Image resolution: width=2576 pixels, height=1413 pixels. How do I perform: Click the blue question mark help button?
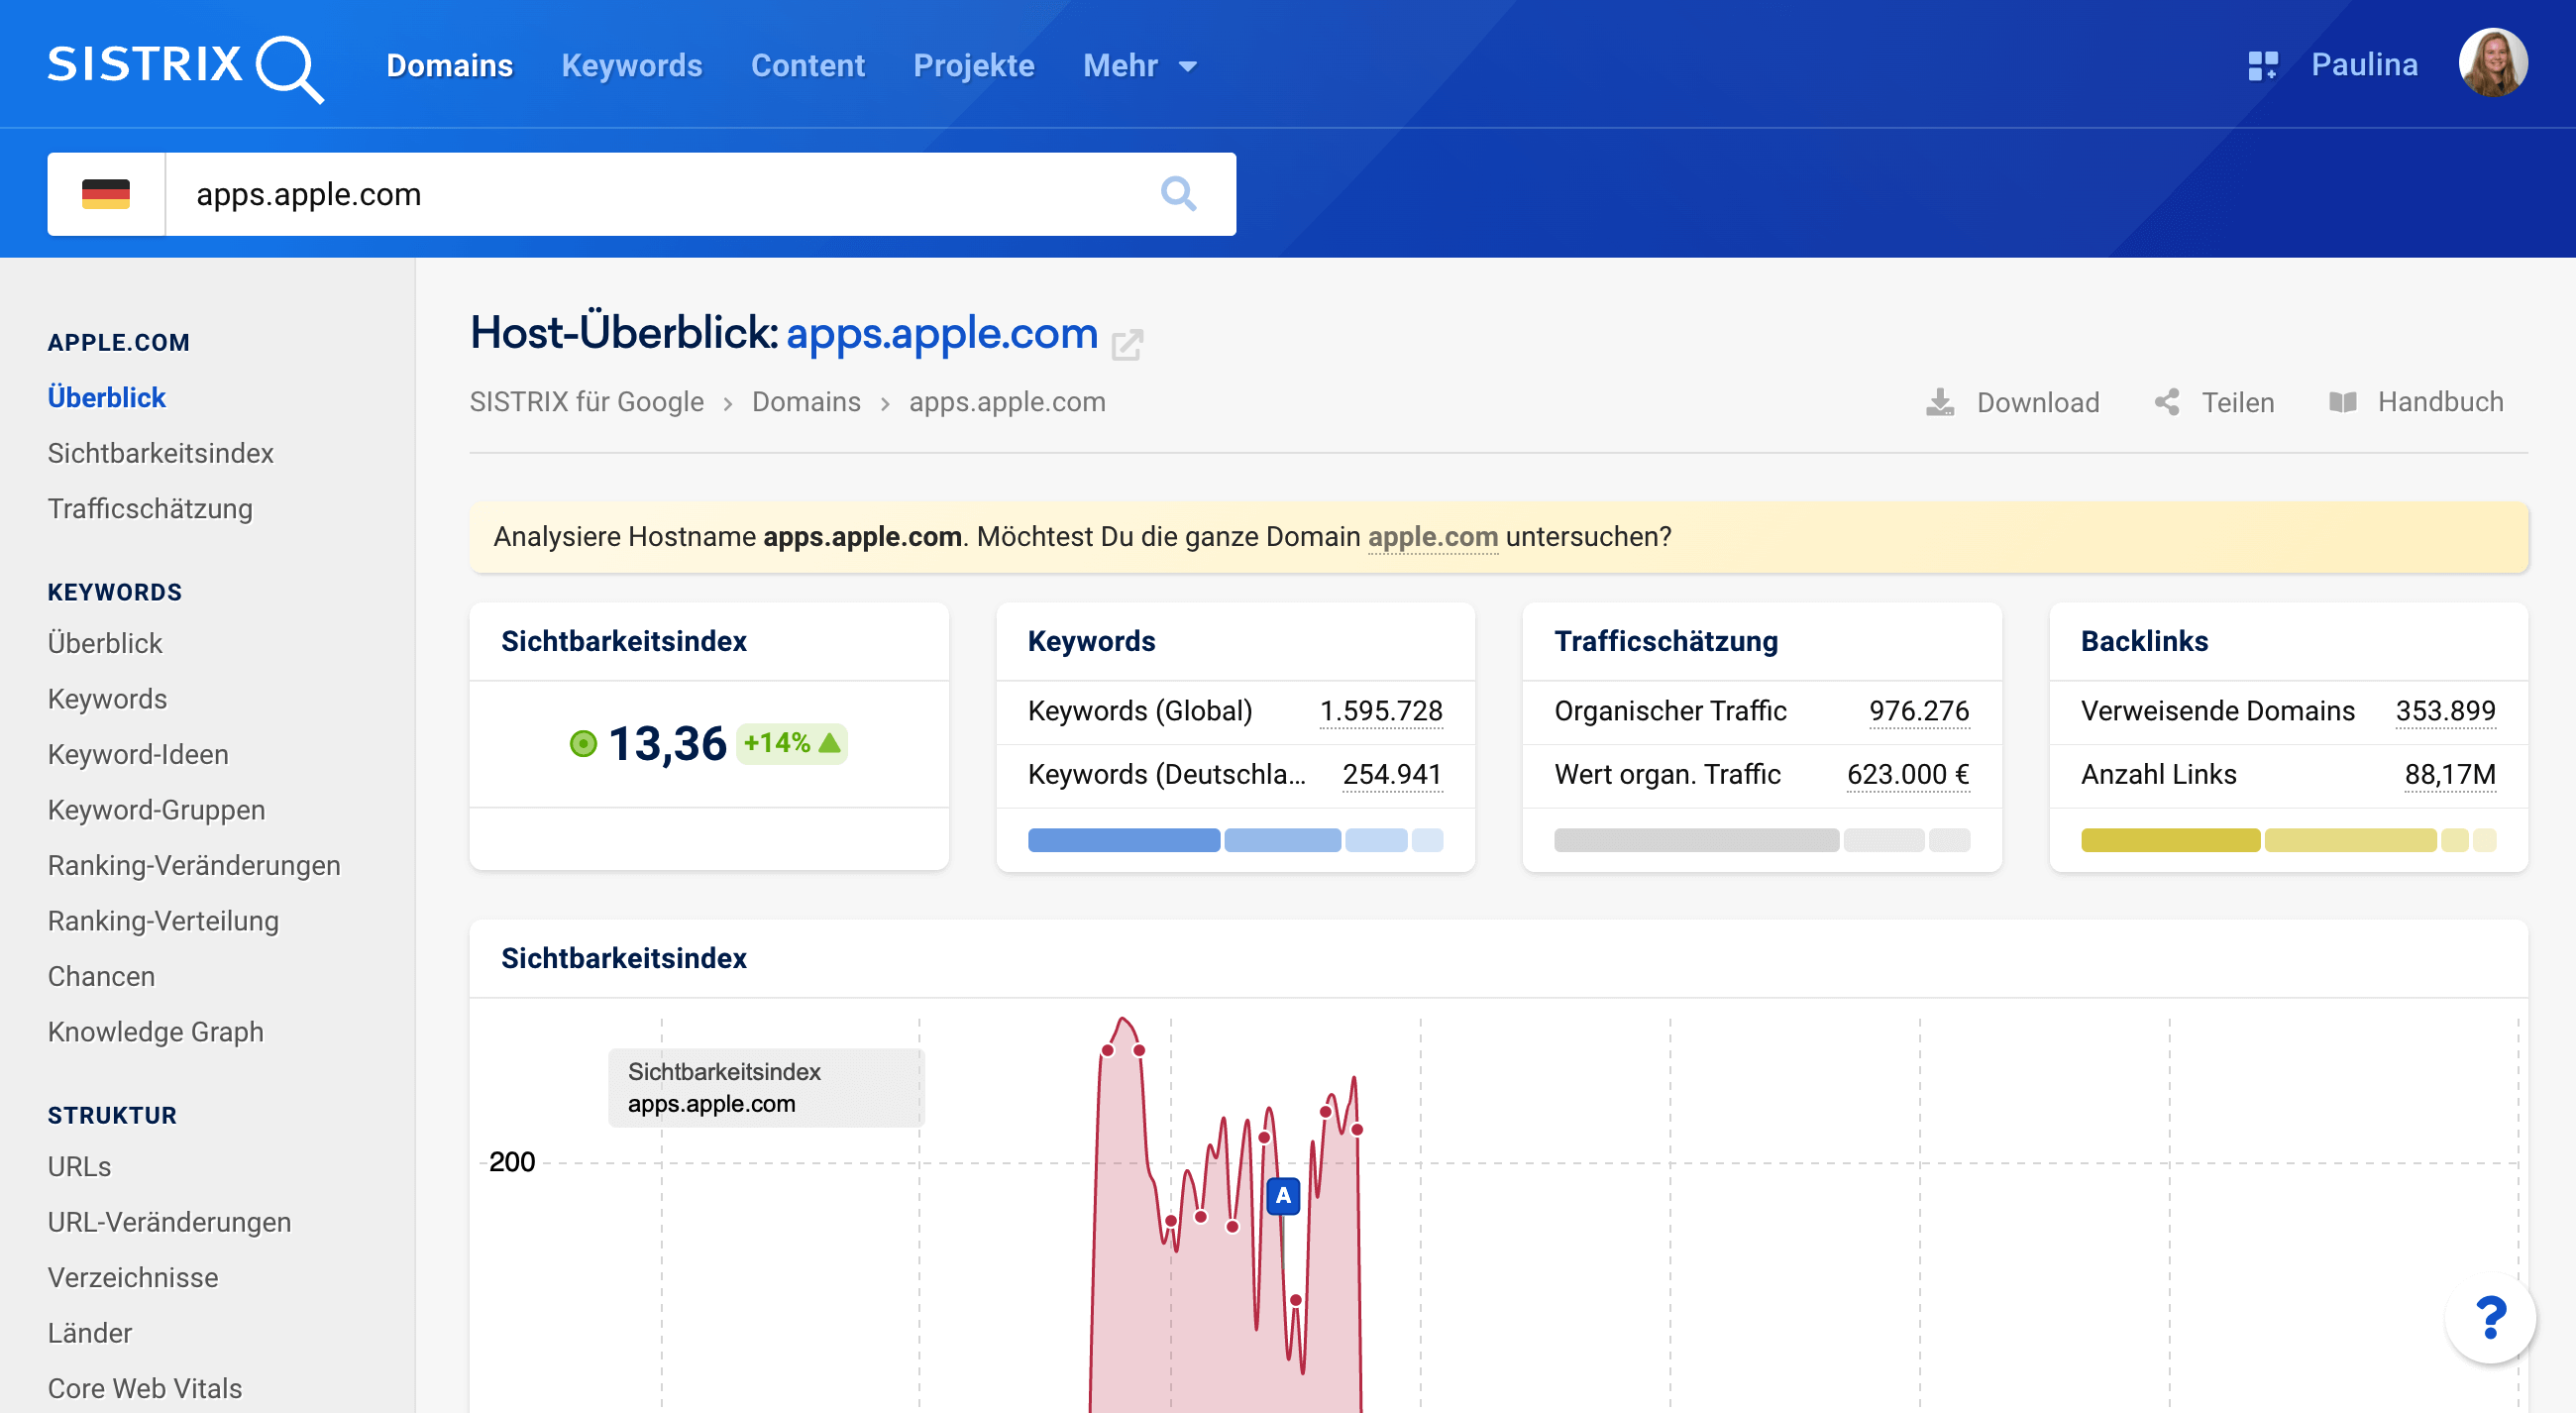[x=2488, y=1317]
